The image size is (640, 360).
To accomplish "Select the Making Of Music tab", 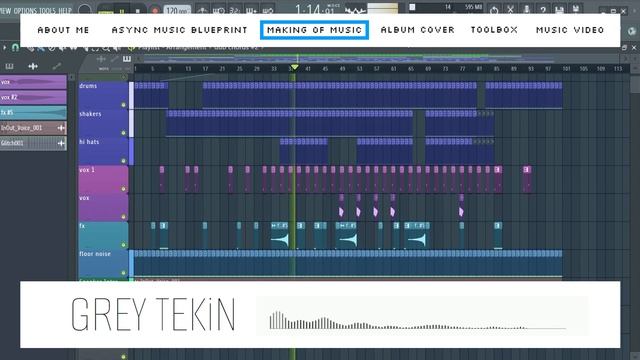I will (314, 30).
